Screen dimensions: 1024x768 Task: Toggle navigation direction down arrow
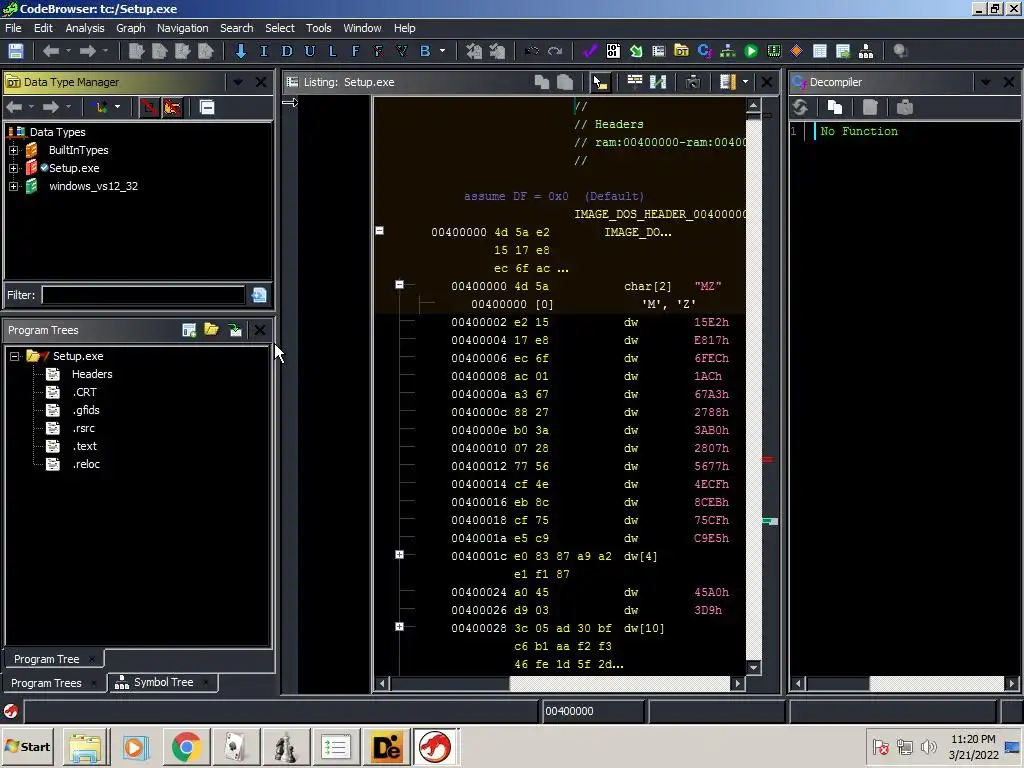tap(240, 51)
